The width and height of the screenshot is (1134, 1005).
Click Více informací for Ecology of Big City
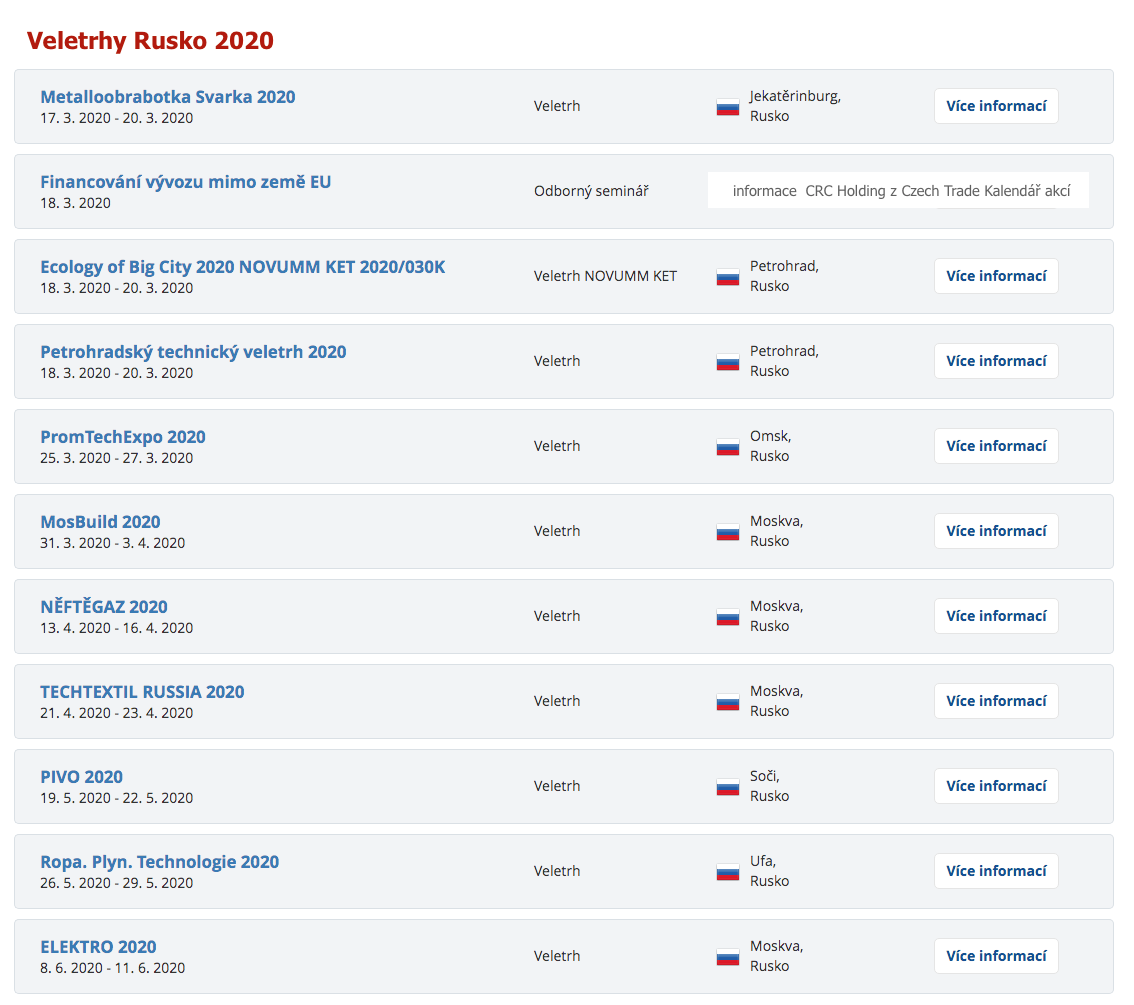996,276
